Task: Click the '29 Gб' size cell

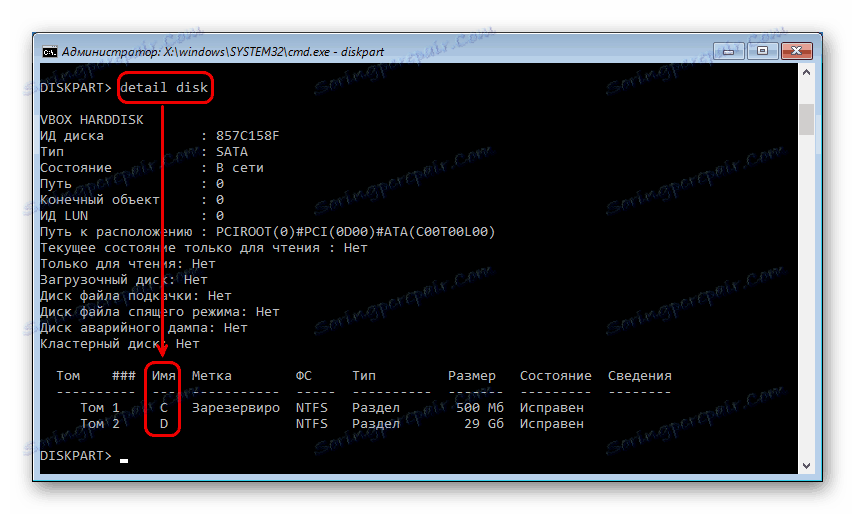Action: pos(484,424)
